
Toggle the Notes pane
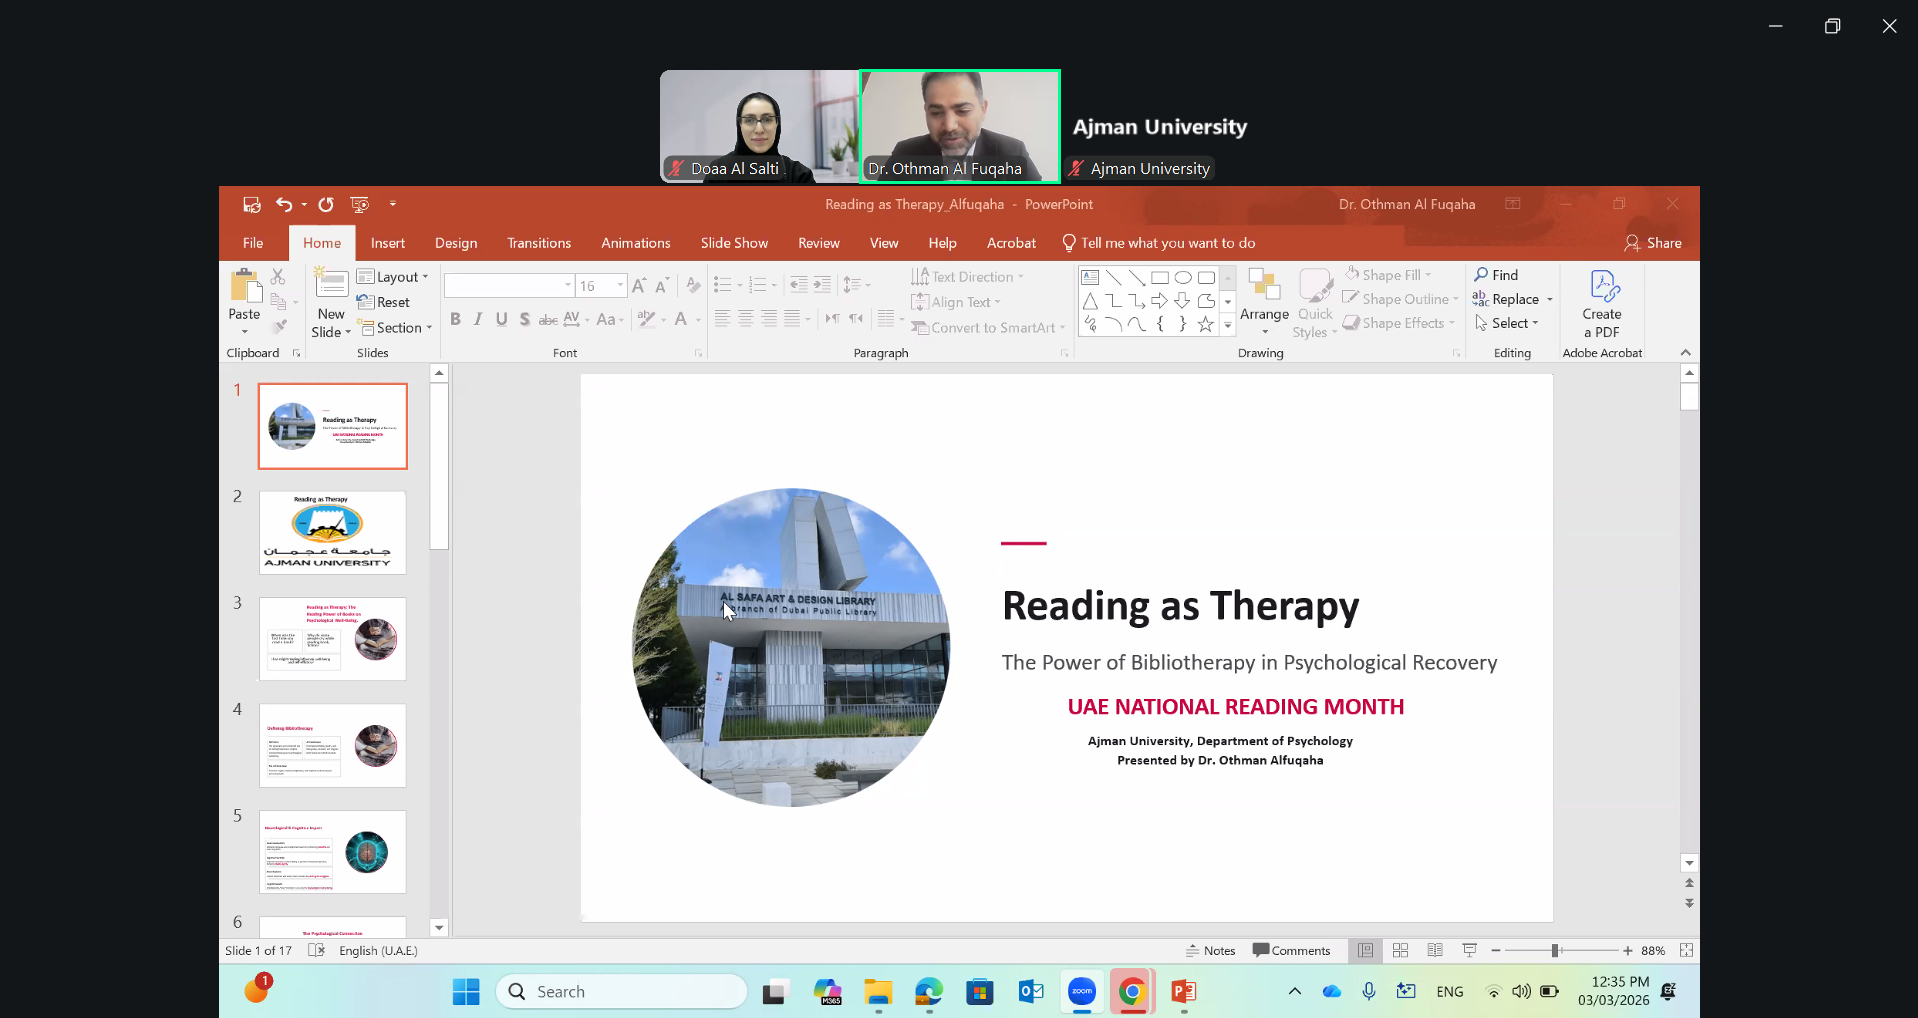pos(1211,950)
